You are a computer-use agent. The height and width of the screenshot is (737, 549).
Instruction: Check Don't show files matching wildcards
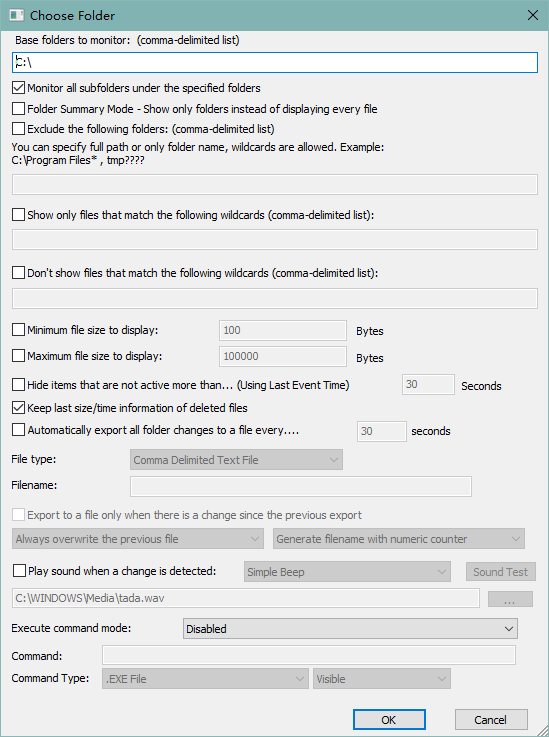[18, 273]
